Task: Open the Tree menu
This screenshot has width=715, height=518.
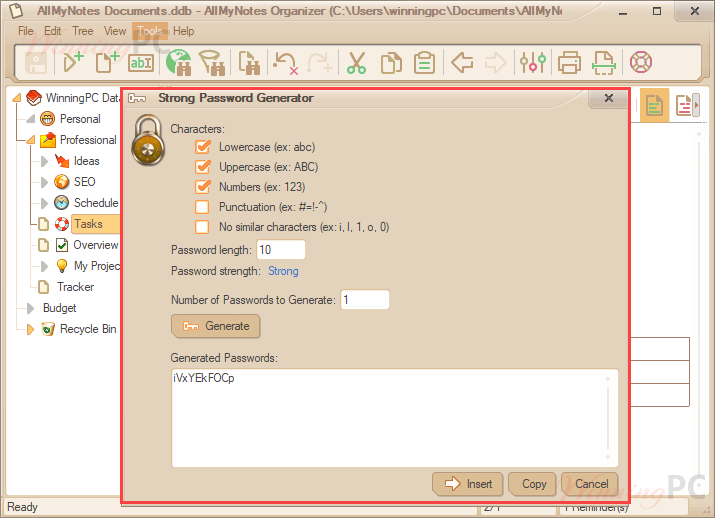Action: [83, 31]
